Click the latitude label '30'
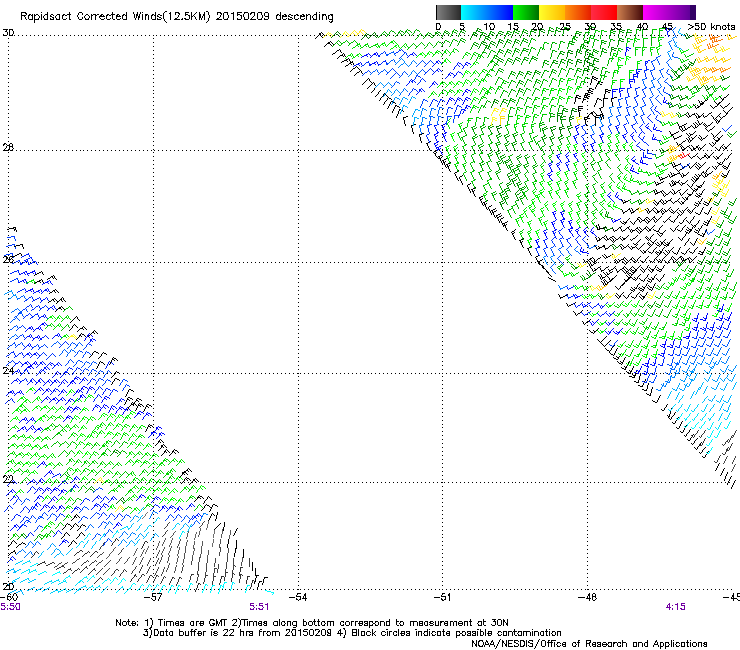Viewport: 740px width, 650px height. (x=8, y=33)
